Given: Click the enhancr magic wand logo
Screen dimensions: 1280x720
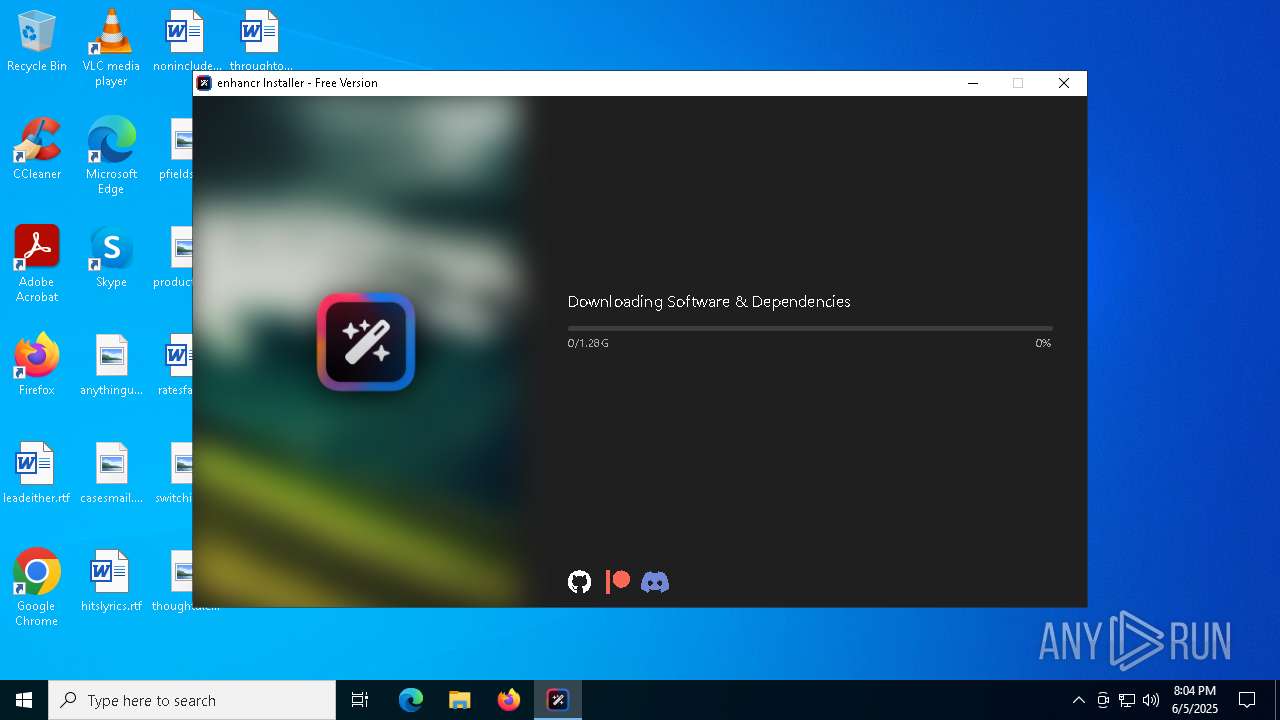Looking at the screenshot, I should point(366,342).
